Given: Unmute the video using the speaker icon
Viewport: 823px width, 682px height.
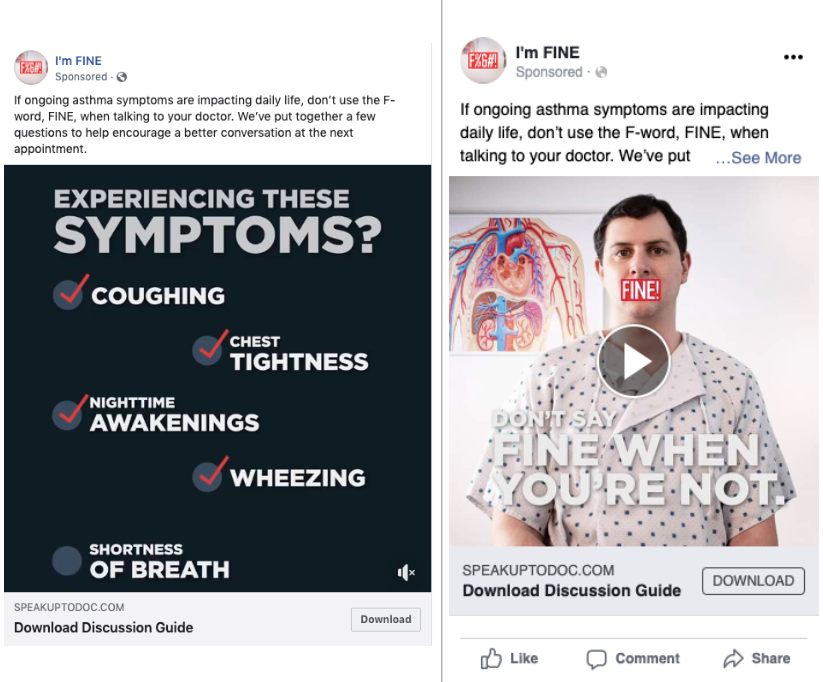Looking at the screenshot, I should coord(406,572).
